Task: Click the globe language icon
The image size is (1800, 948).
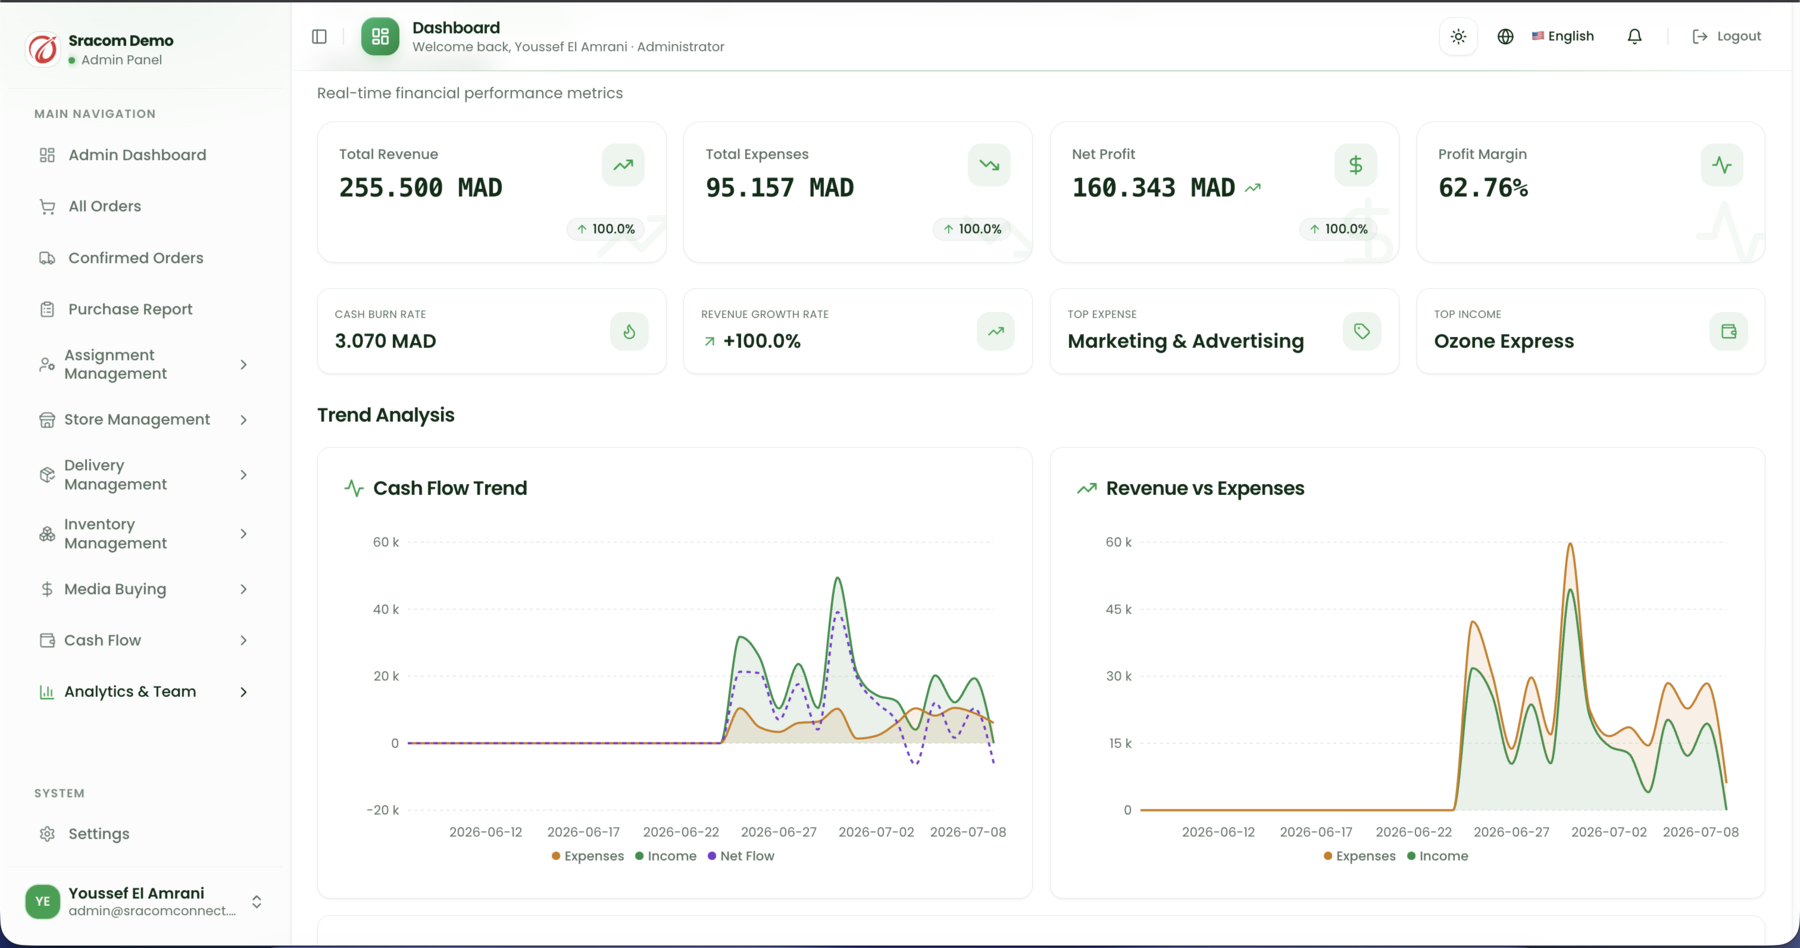Action: 1505,37
